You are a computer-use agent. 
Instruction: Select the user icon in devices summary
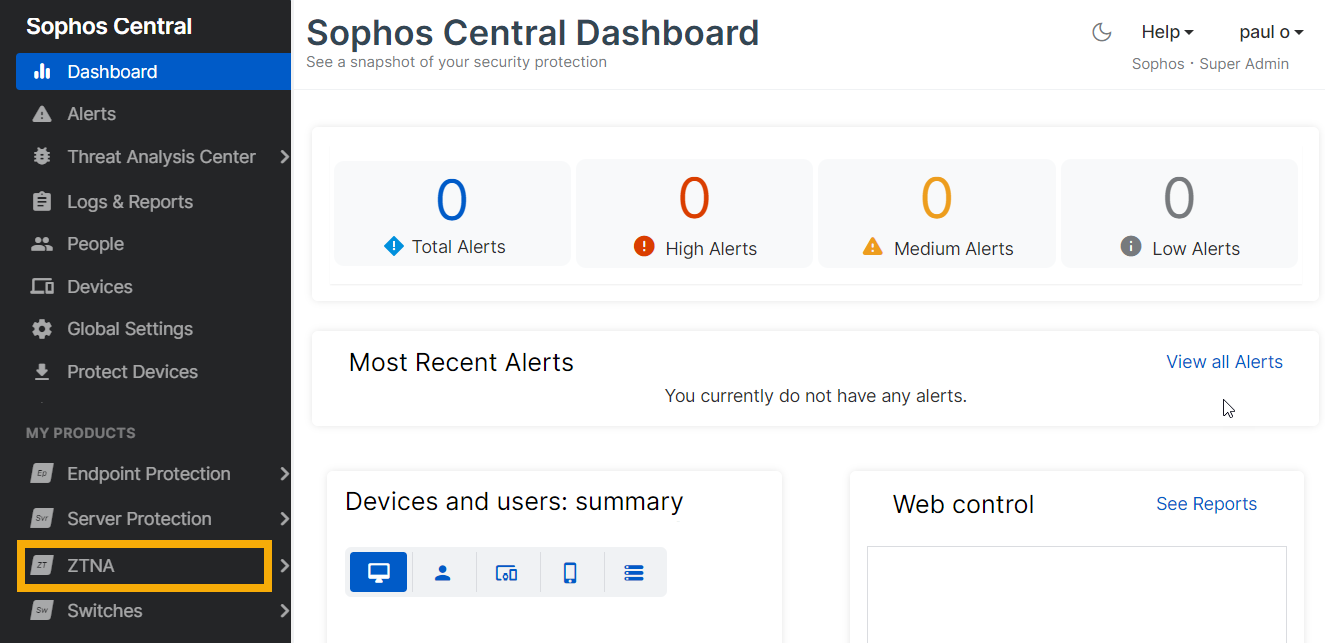tap(442, 573)
